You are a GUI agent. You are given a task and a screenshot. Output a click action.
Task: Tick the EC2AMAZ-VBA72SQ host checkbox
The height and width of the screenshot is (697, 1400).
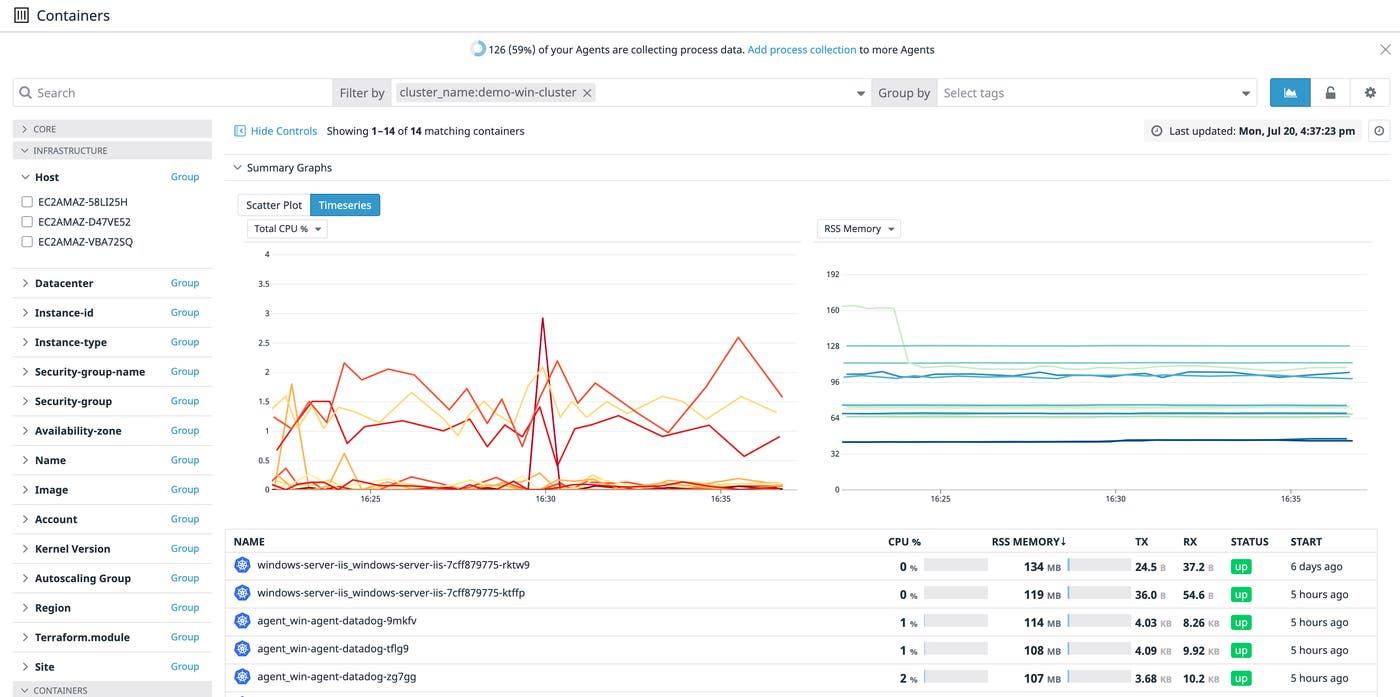[x=27, y=242]
